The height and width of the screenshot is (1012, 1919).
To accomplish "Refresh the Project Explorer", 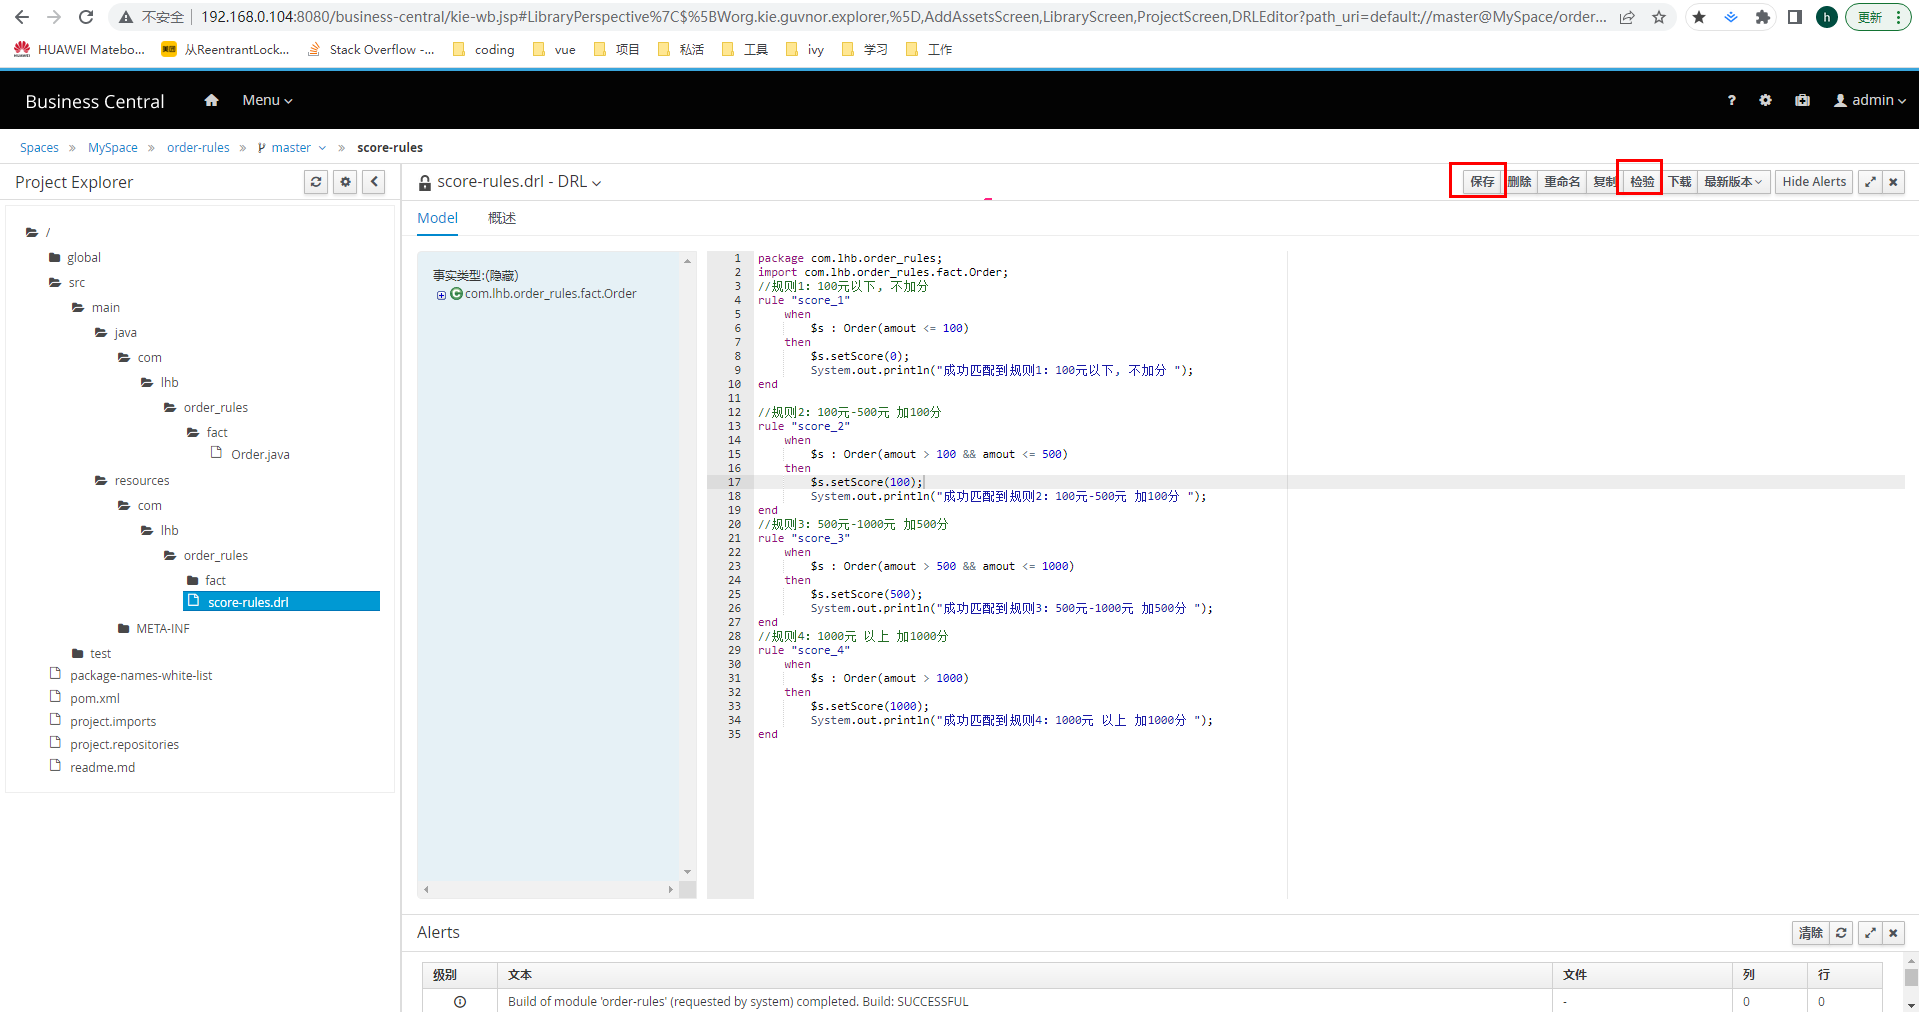I will [316, 182].
